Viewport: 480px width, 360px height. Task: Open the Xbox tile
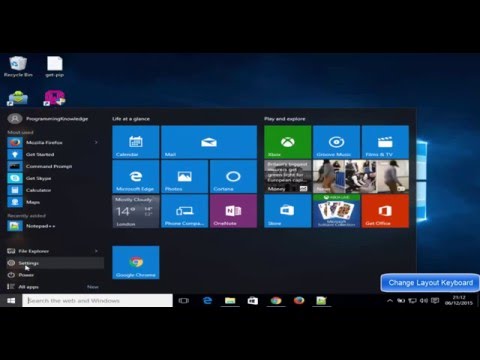pos(288,142)
